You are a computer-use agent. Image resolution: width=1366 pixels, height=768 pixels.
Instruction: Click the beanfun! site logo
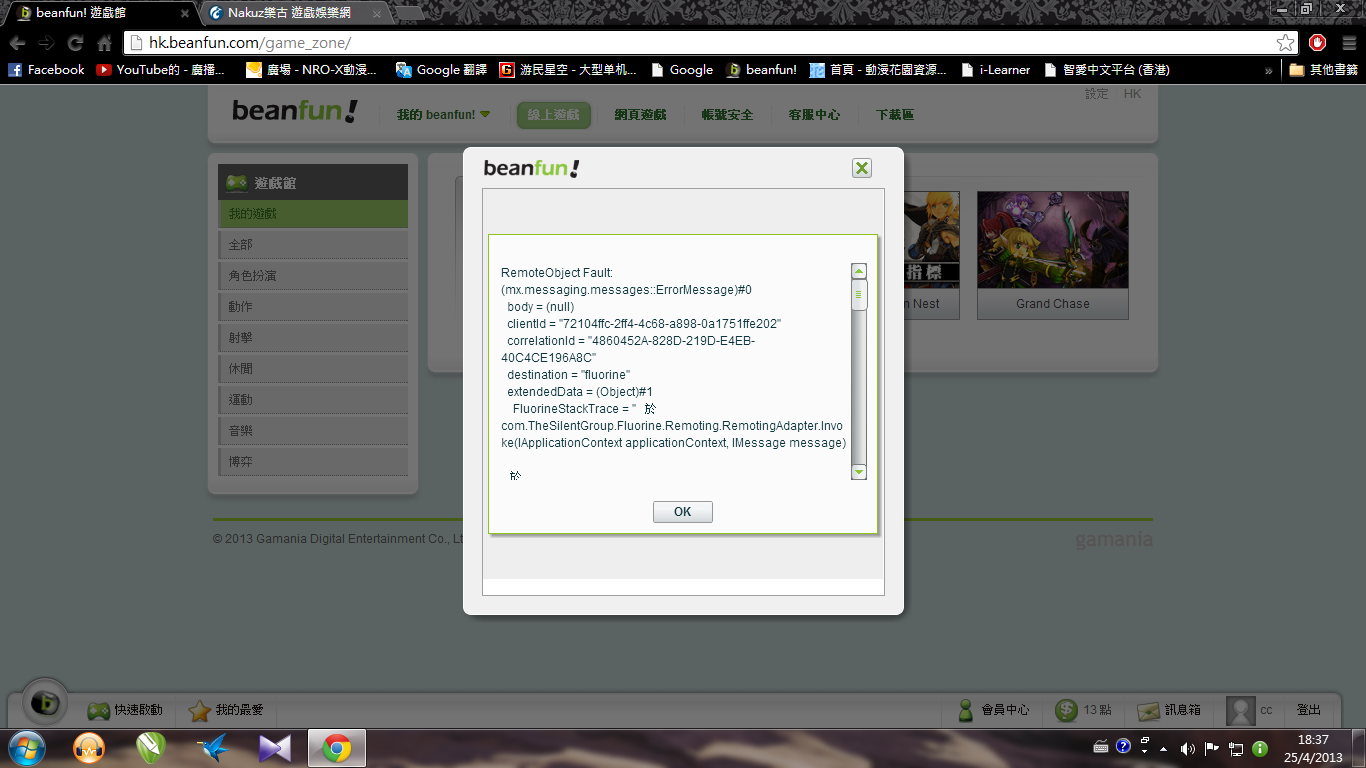coord(294,111)
